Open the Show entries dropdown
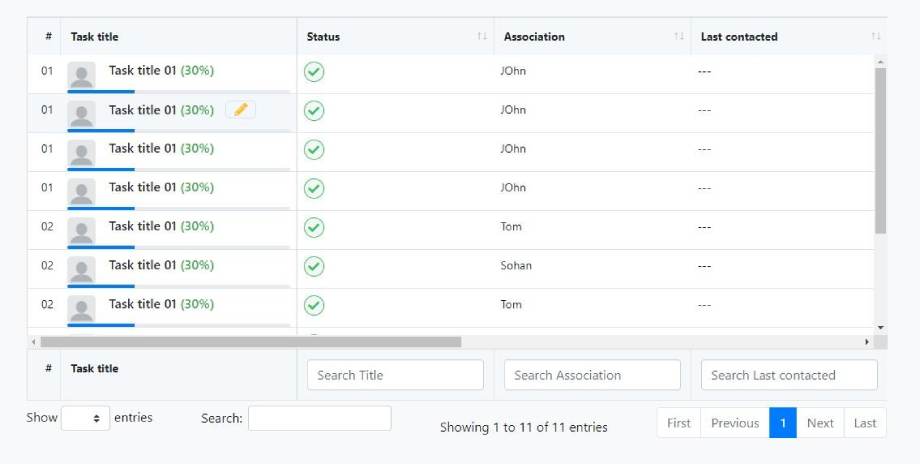The width and height of the screenshot is (920, 464). pos(86,418)
